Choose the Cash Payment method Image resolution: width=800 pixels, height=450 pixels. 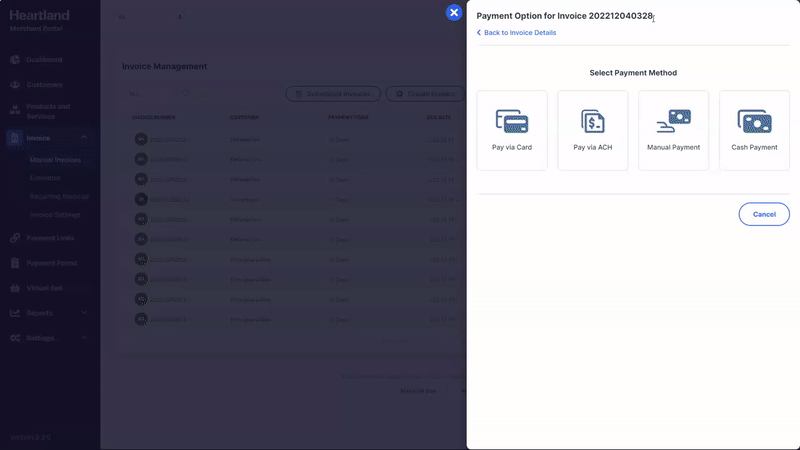coord(754,130)
